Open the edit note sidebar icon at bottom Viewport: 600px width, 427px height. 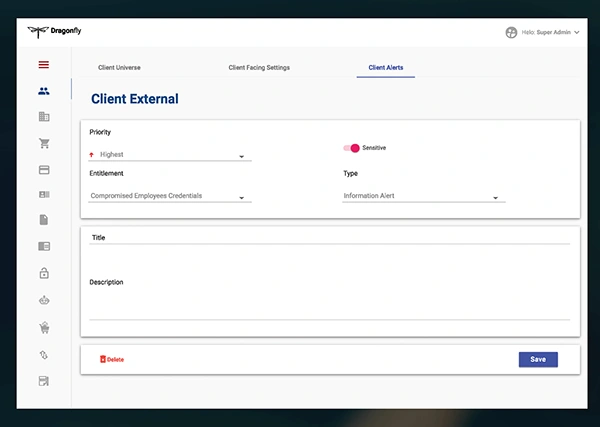coord(44,381)
